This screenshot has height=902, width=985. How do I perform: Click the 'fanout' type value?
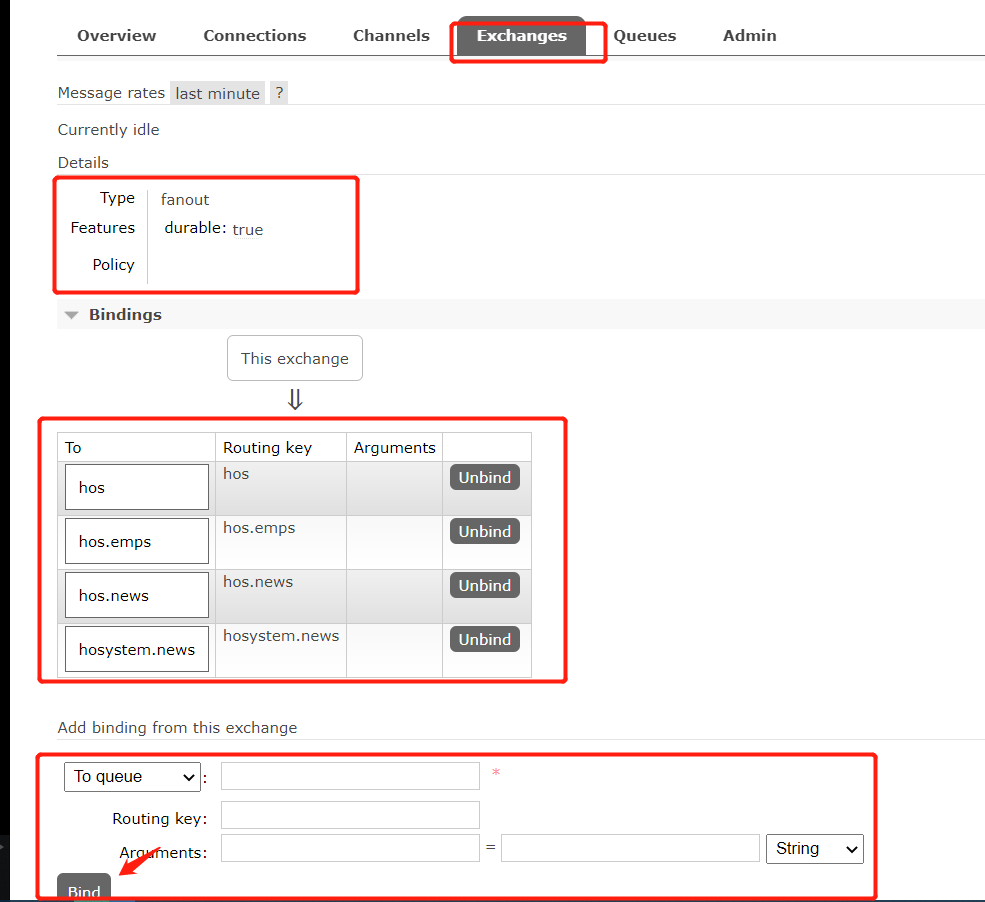(185, 200)
